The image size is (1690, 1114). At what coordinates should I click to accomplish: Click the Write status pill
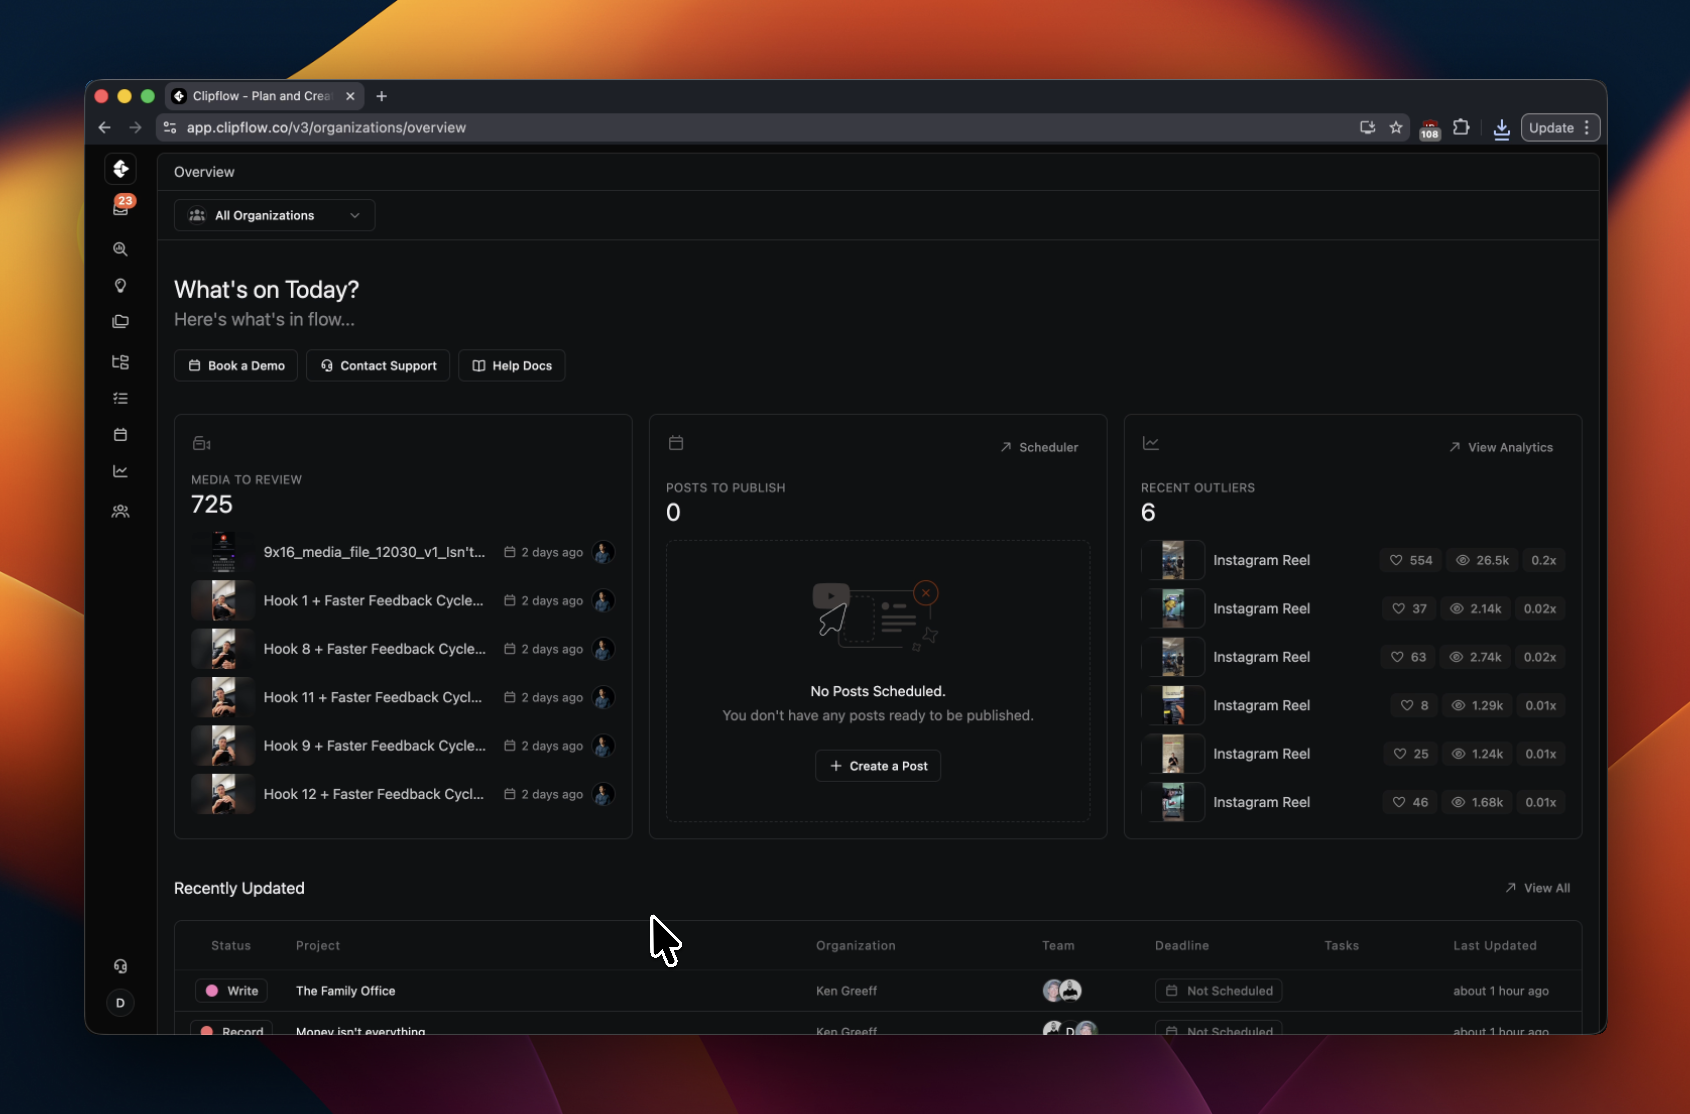pos(232,991)
